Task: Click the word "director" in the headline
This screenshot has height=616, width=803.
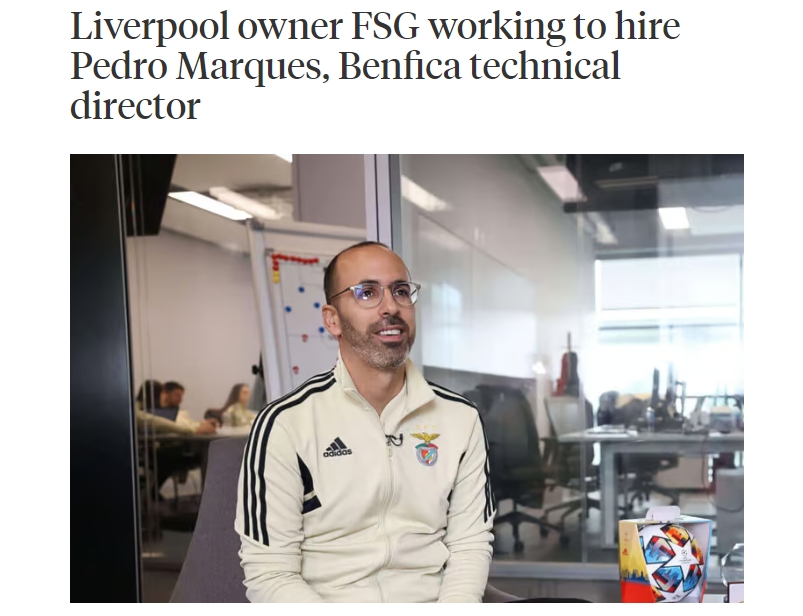Action: 135,105
